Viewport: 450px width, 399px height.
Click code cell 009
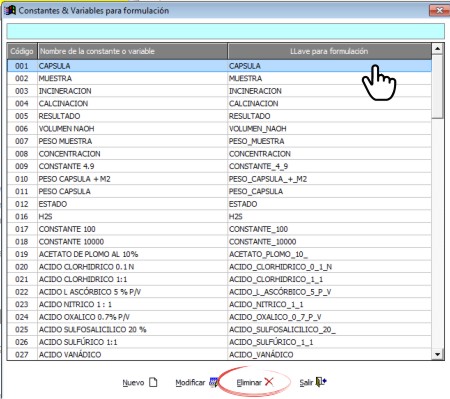tap(22, 166)
